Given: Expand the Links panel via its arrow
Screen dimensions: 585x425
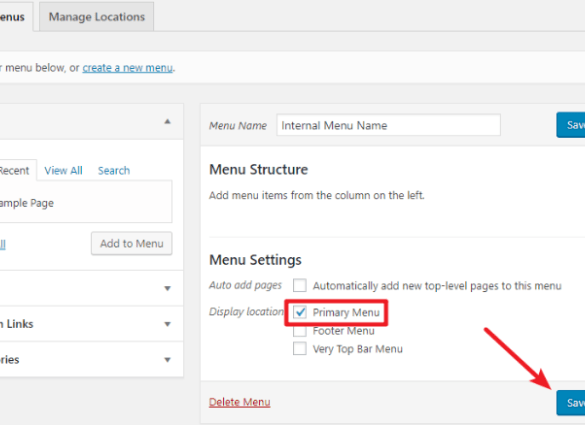Looking at the screenshot, I should tap(168, 324).
